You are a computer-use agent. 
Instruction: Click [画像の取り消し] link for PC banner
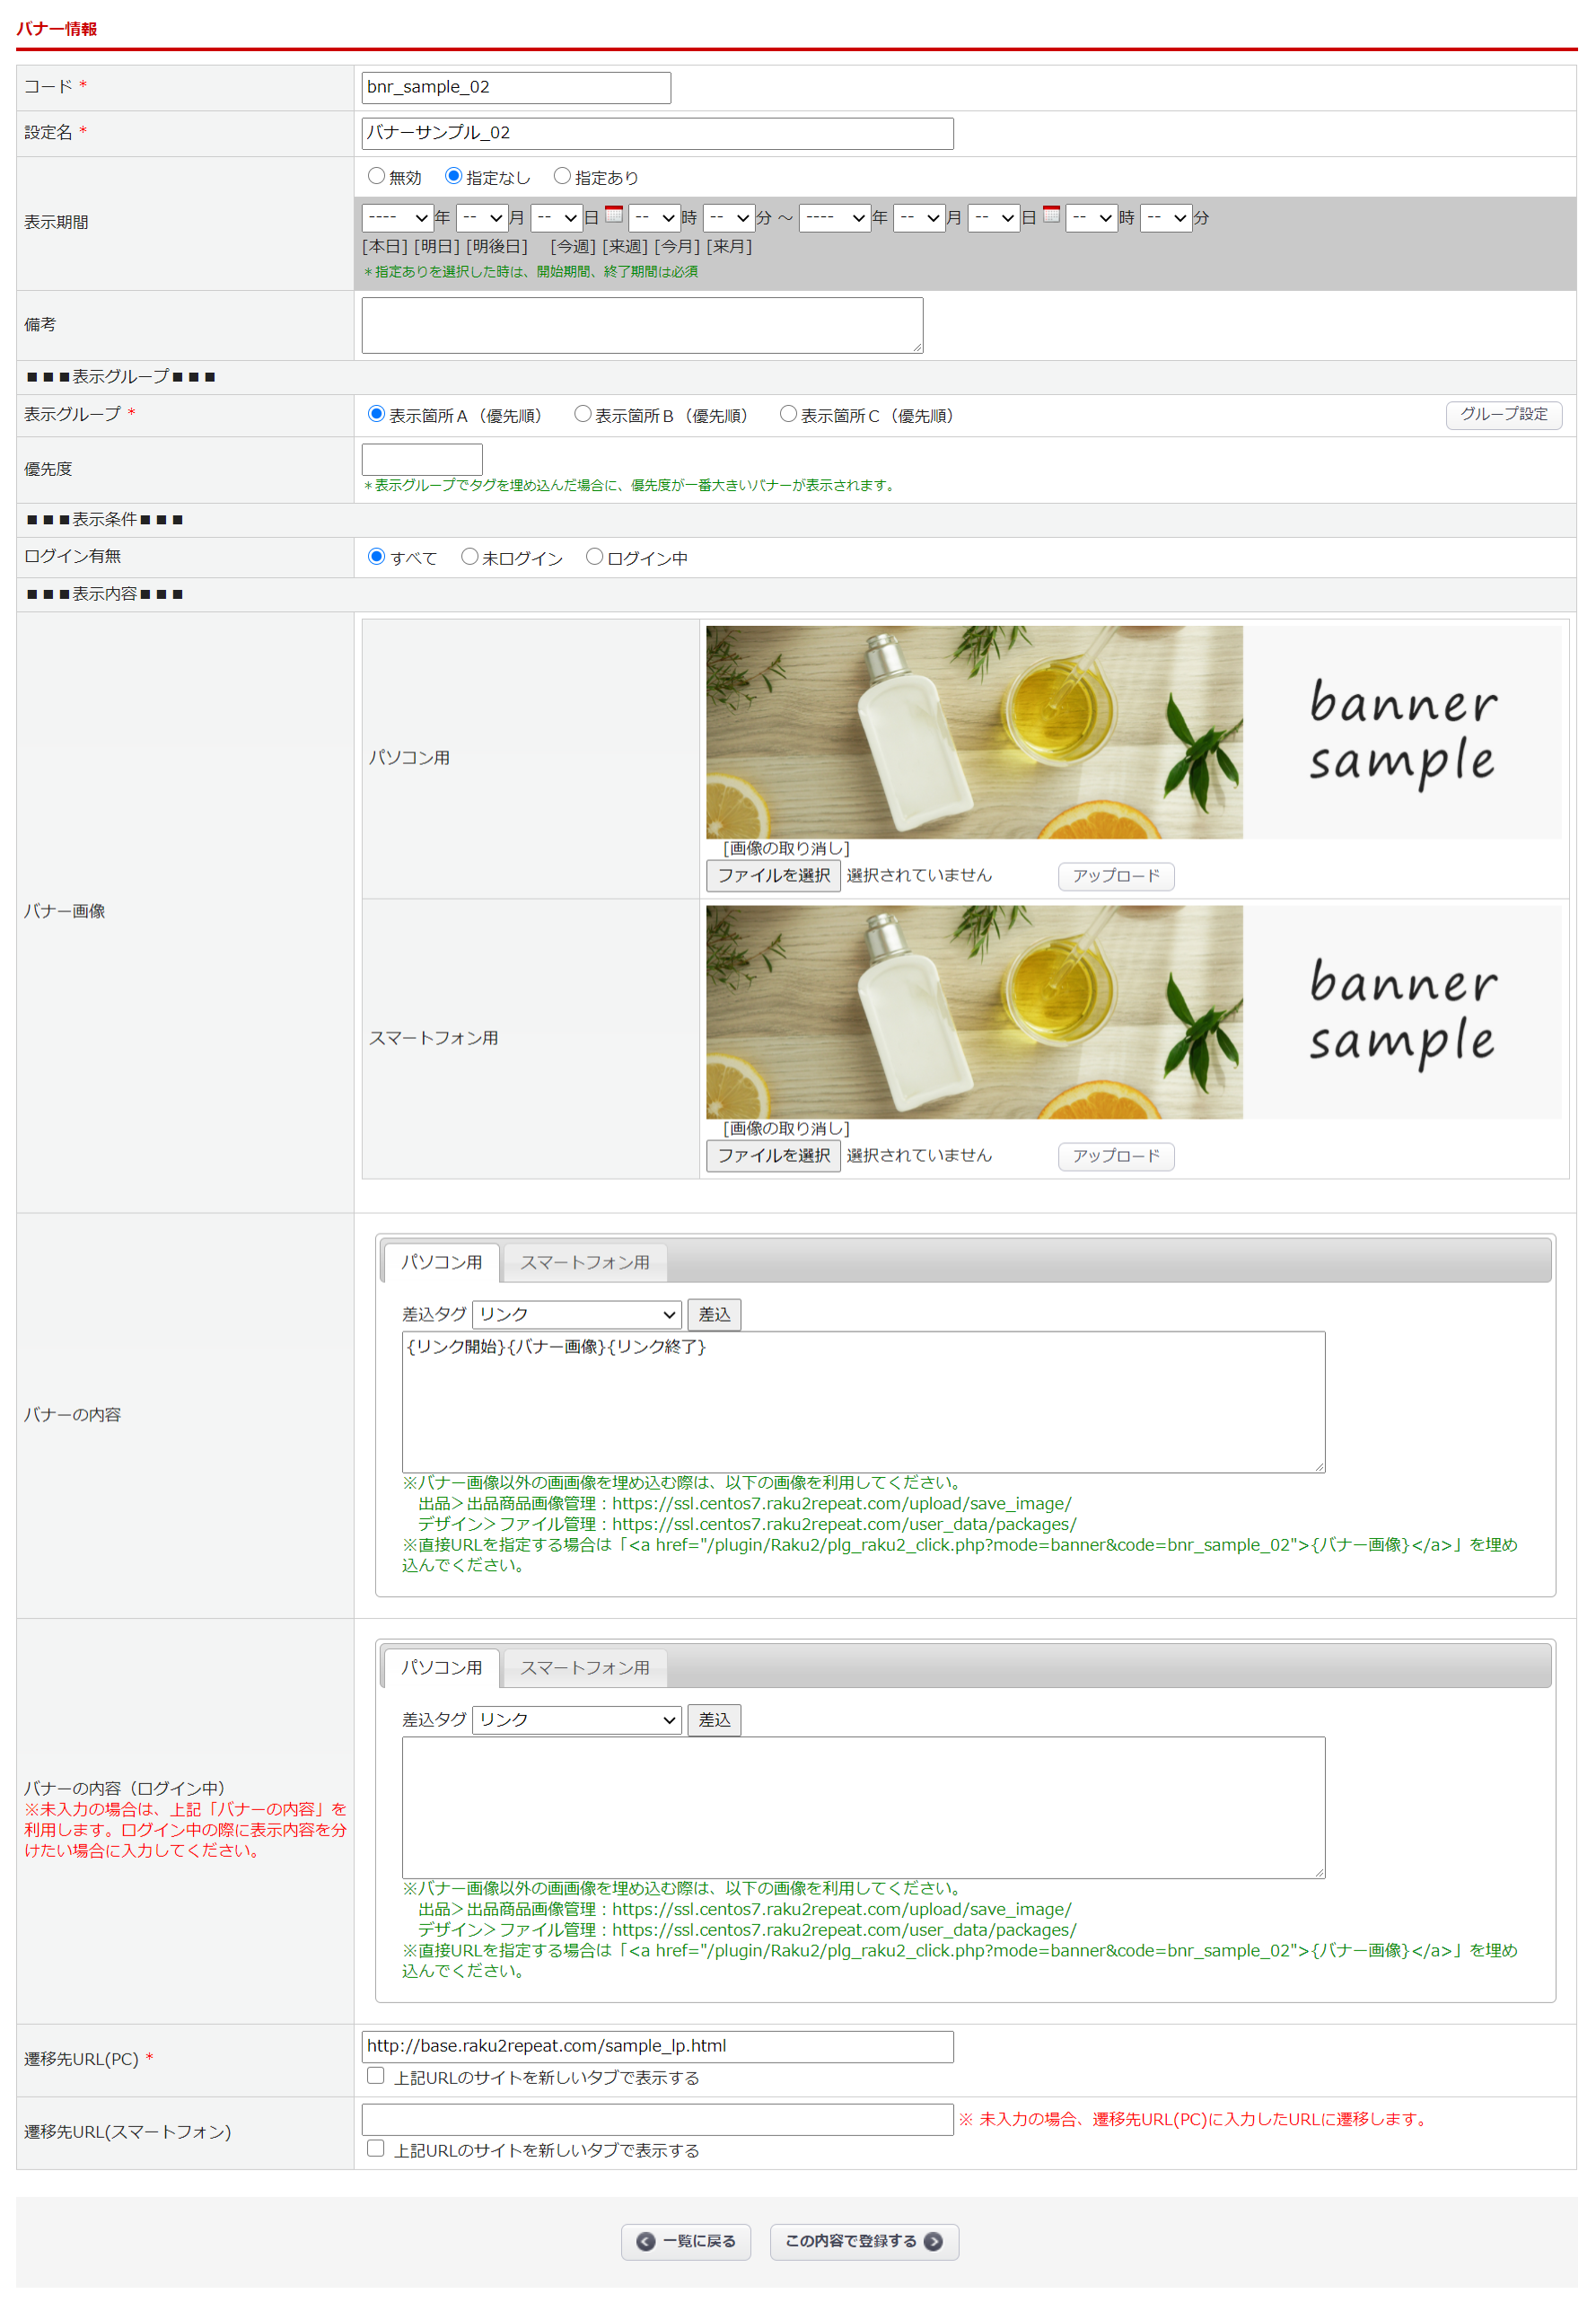pyautogui.click(x=786, y=848)
